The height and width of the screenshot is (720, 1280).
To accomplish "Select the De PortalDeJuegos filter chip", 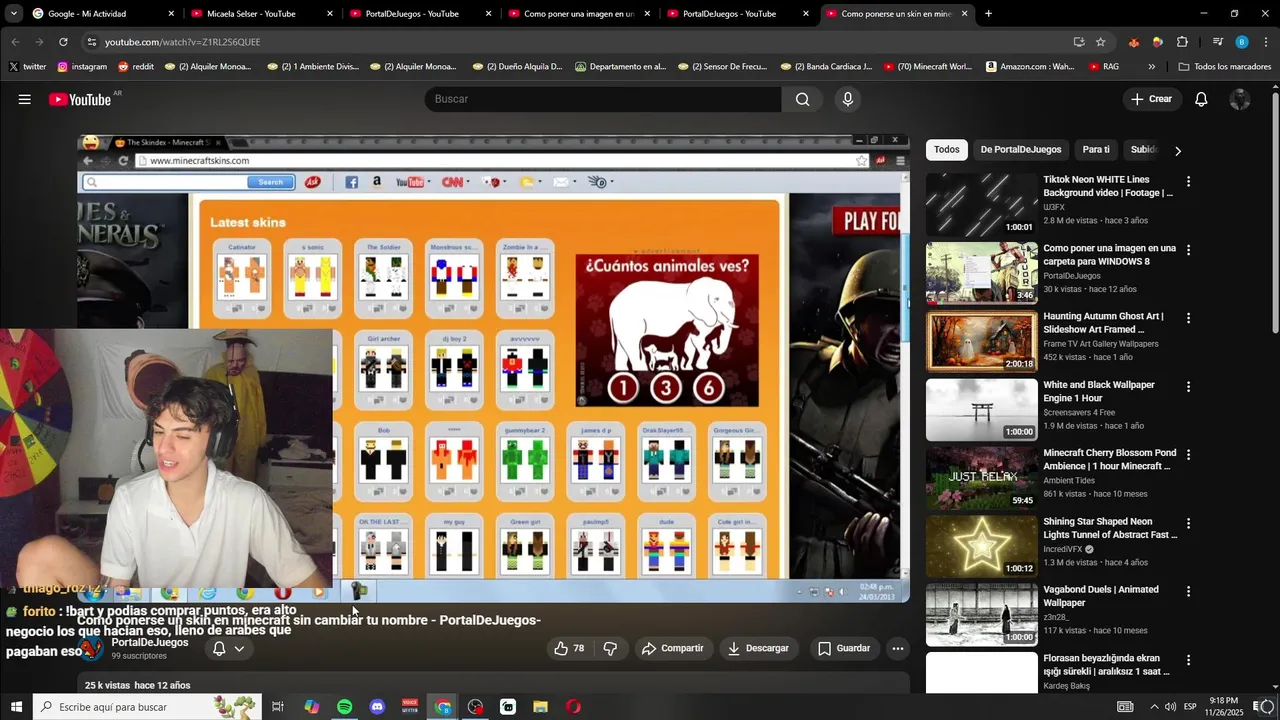I will (x=1020, y=150).
